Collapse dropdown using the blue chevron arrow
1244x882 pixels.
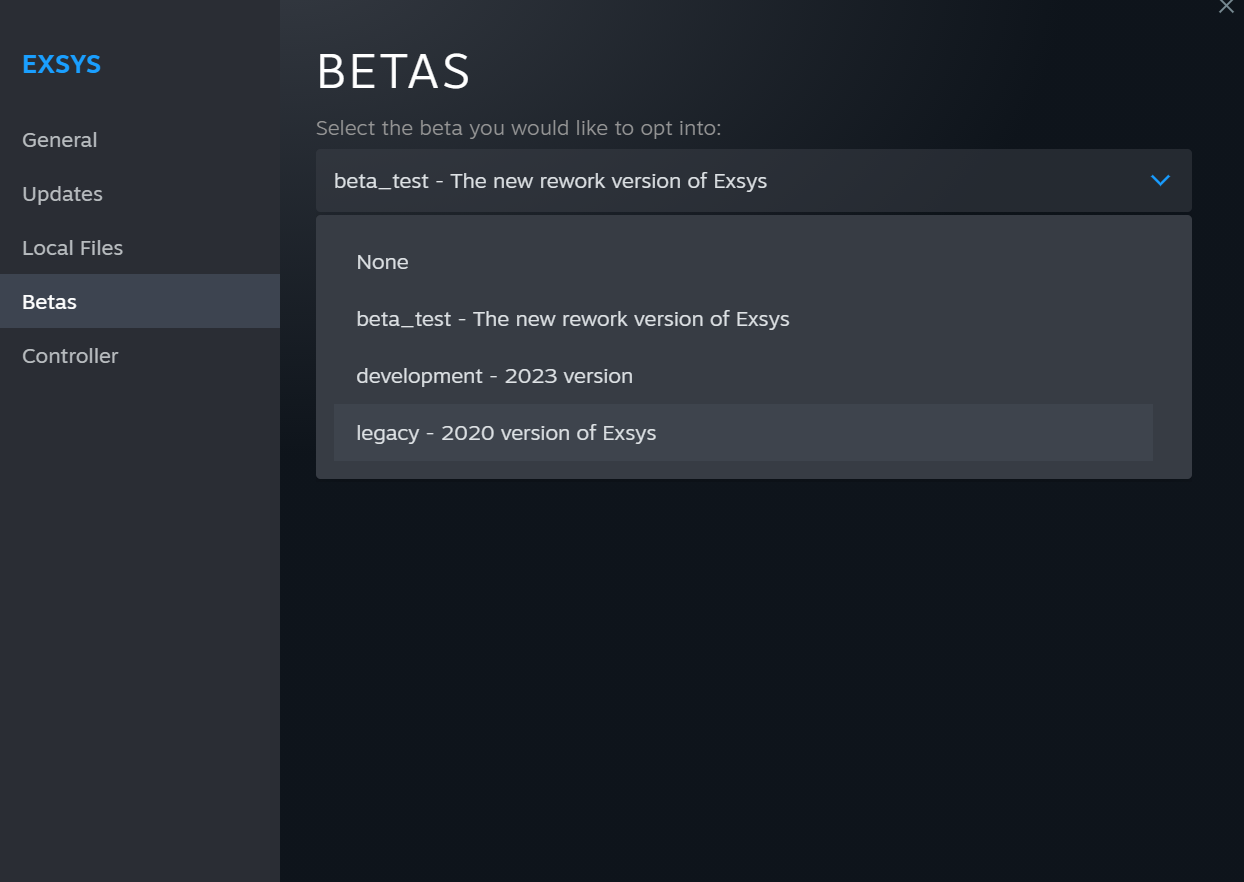(1160, 181)
